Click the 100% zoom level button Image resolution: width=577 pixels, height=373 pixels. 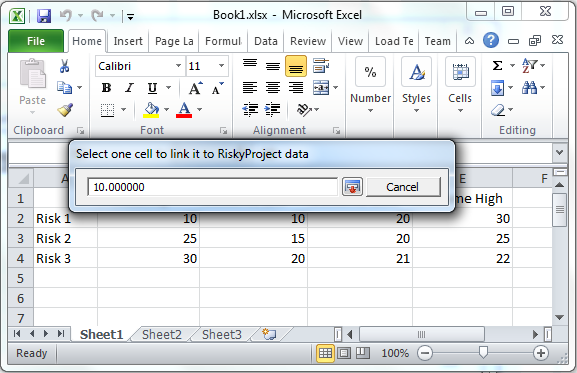(395, 354)
